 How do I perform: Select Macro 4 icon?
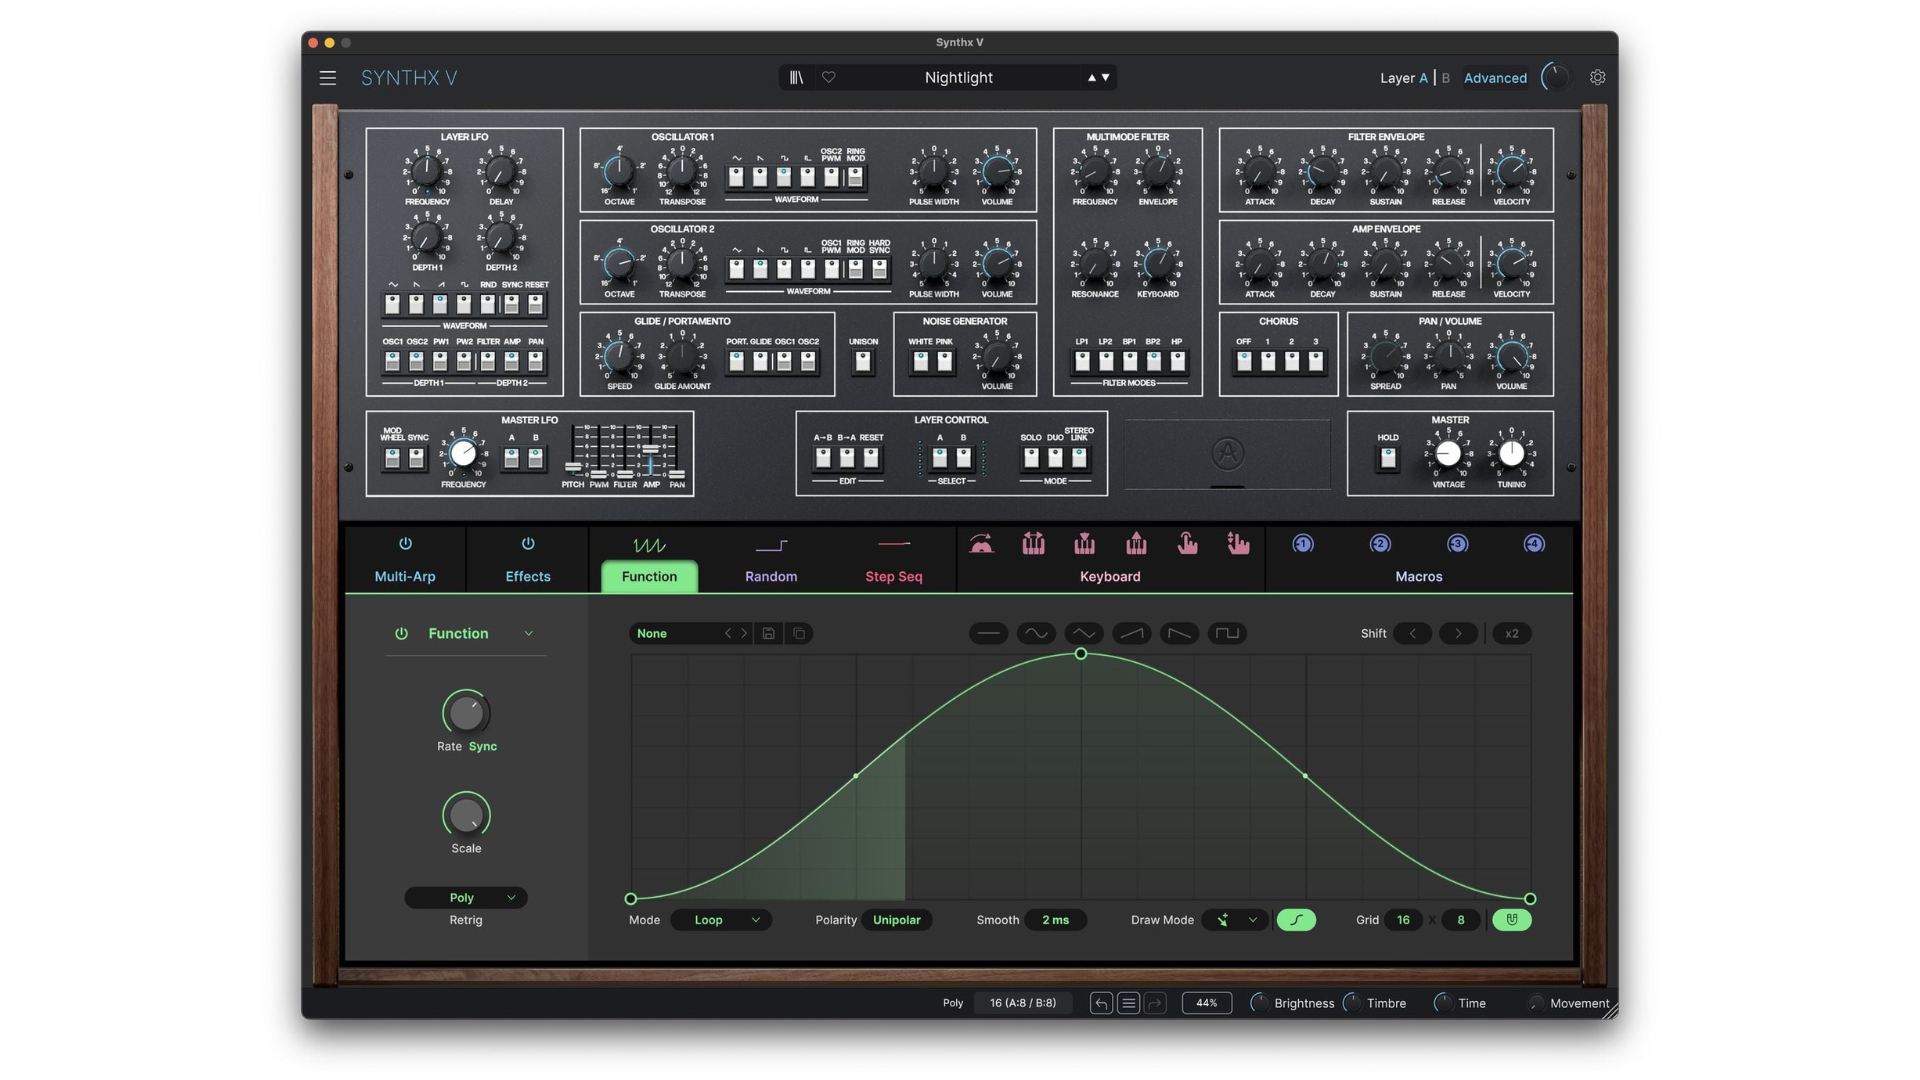tap(1534, 544)
